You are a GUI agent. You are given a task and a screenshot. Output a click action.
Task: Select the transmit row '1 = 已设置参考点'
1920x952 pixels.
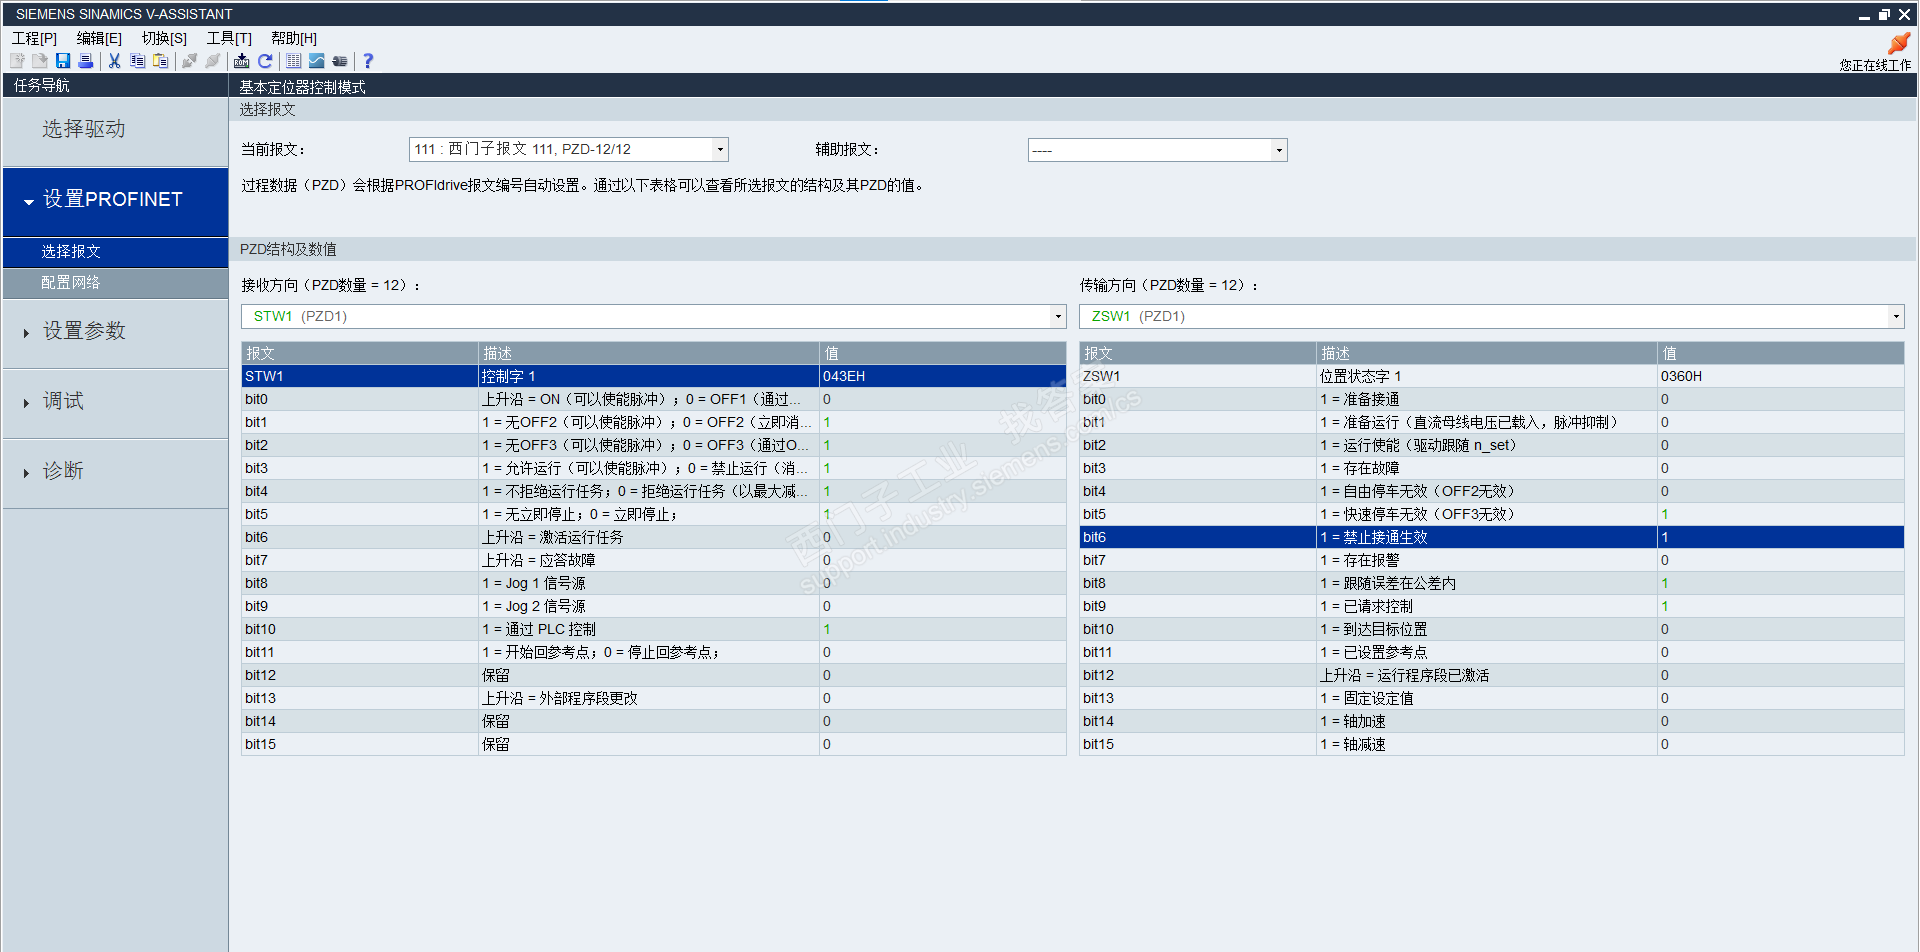(1491, 653)
